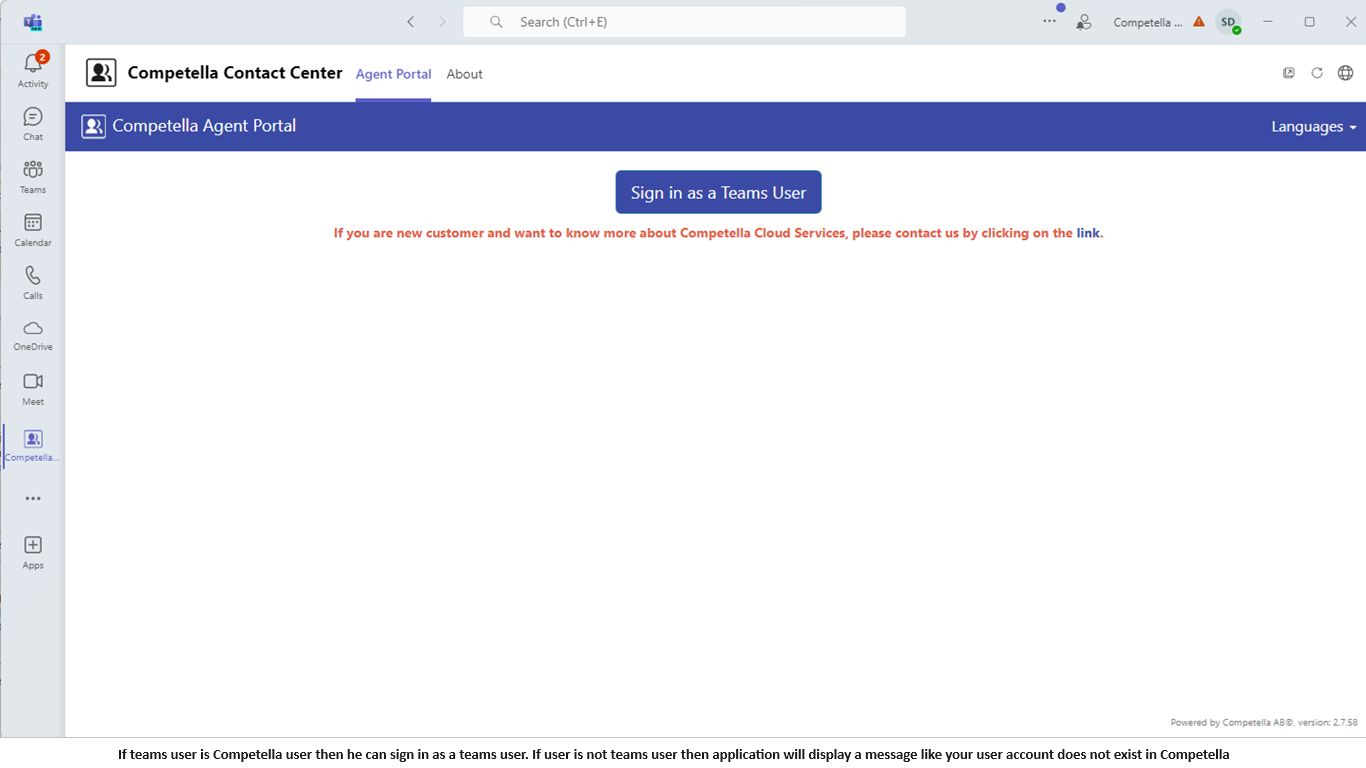The image size is (1366, 768).
Task: Click the 'Powered by Competella AB' version text
Action: click(x=1264, y=722)
